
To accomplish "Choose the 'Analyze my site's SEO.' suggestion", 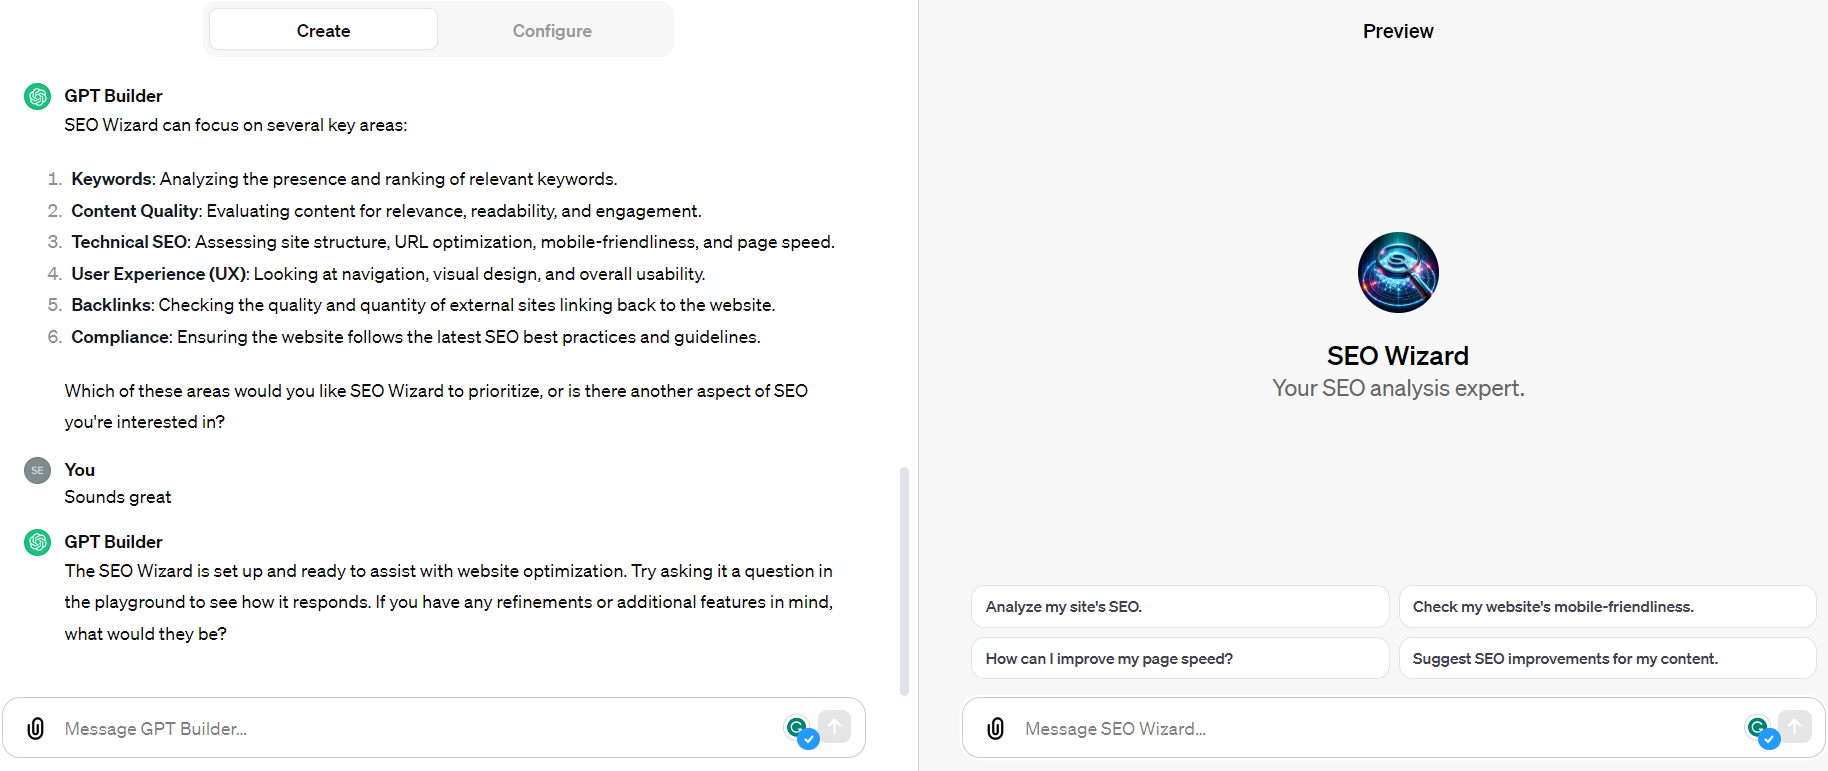I will click(x=1180, y=606).
